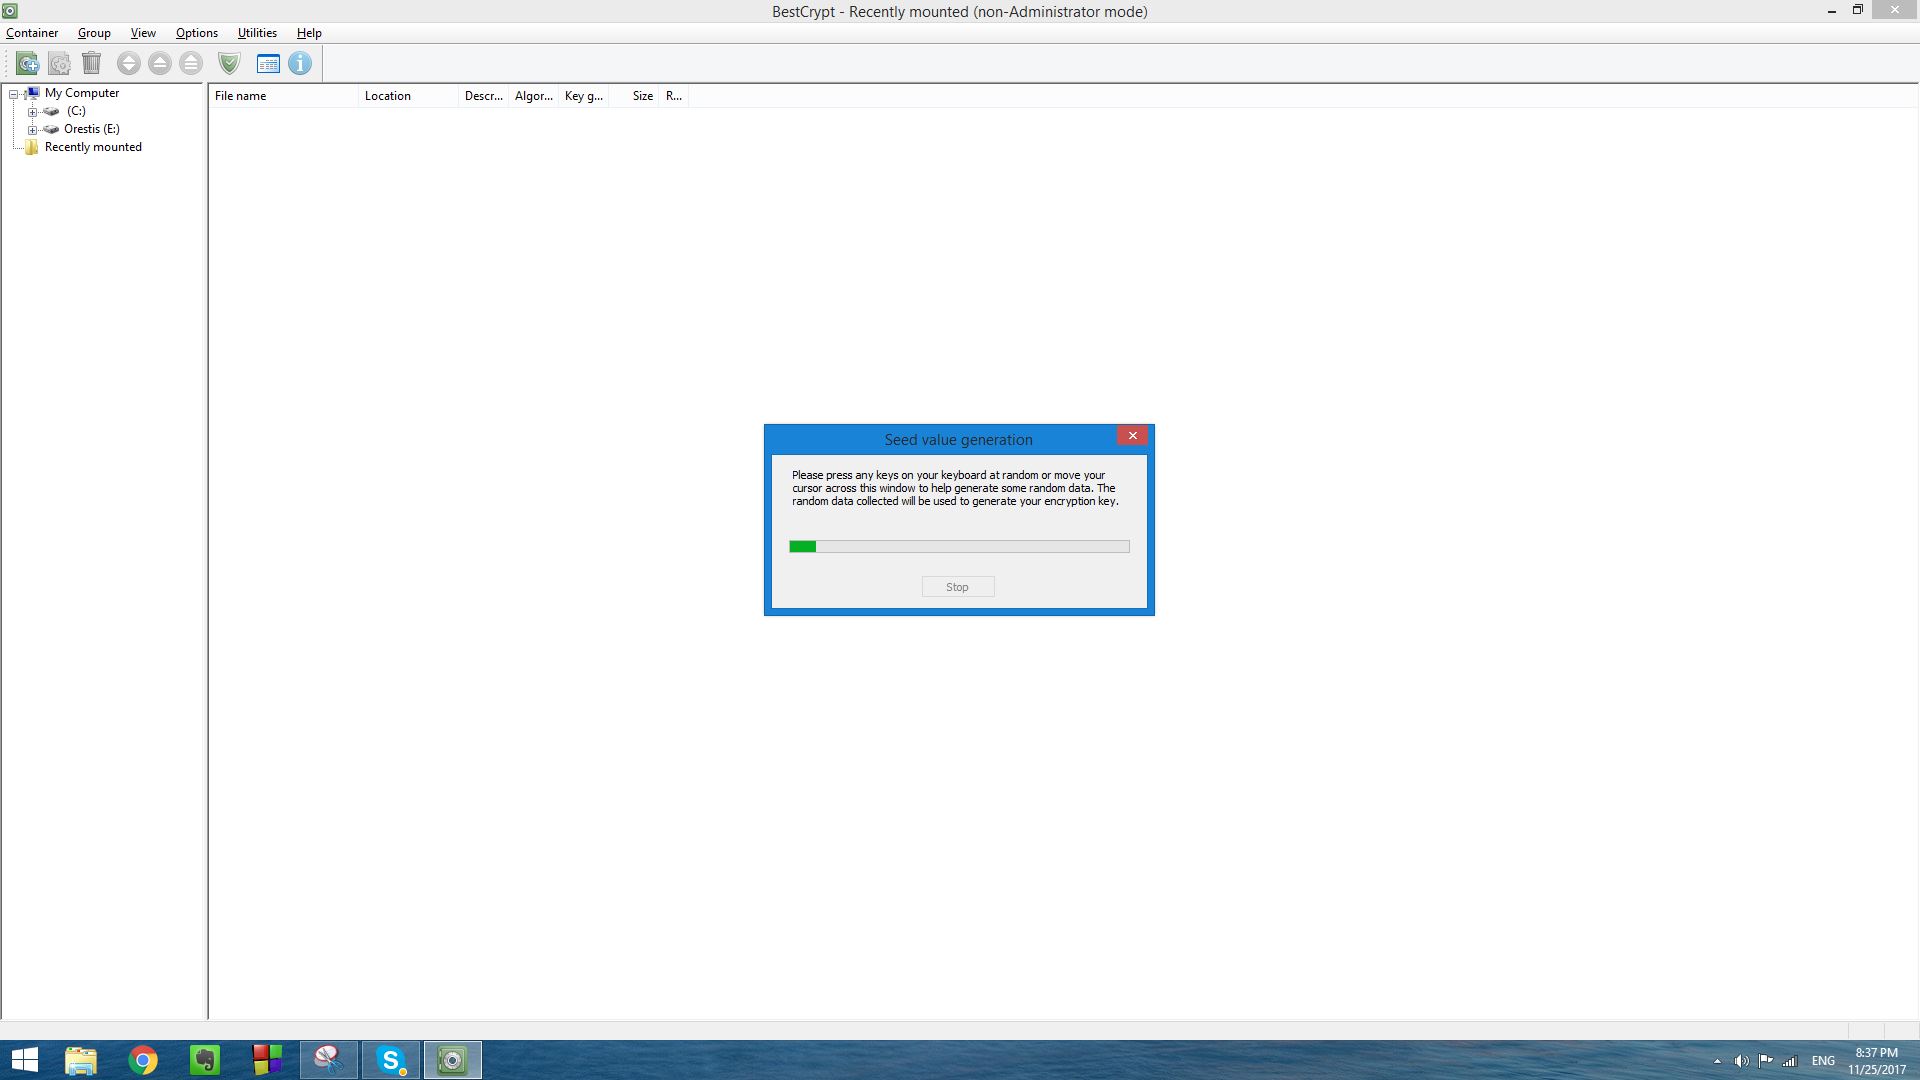The width and height of the screenshot is (1920, 1080).
Task: Click the BestCrypt title bar app icon
Action: click(10, 11)
